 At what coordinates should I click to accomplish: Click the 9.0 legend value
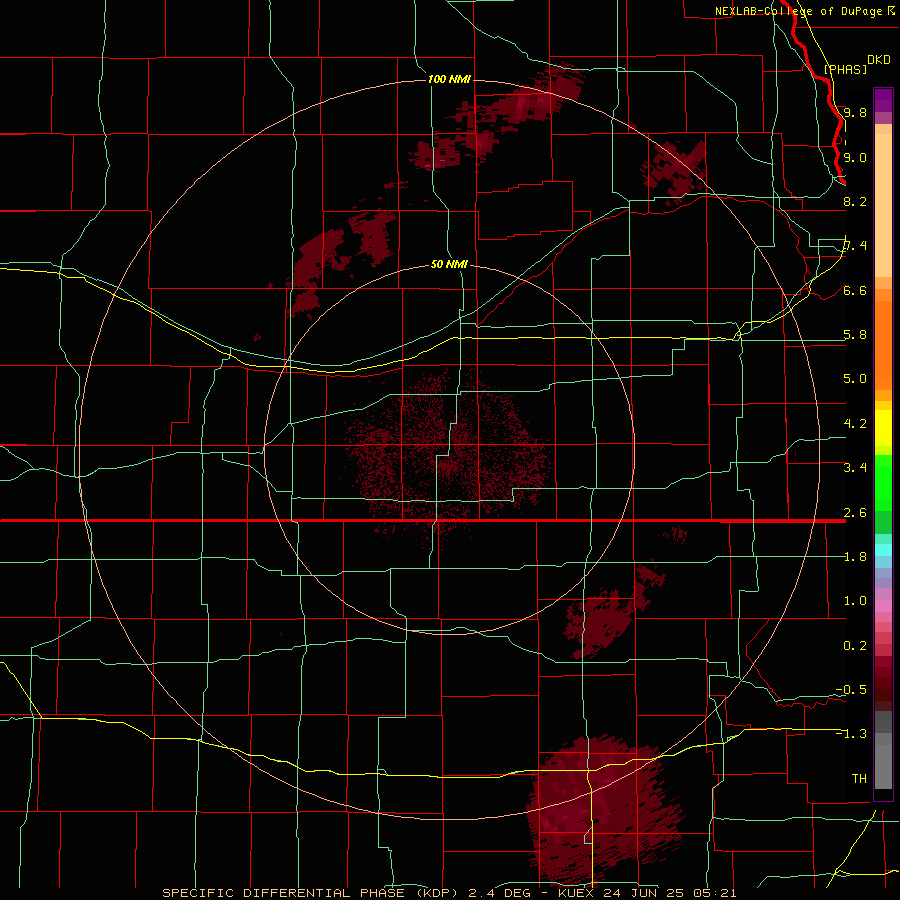[855, 157]
